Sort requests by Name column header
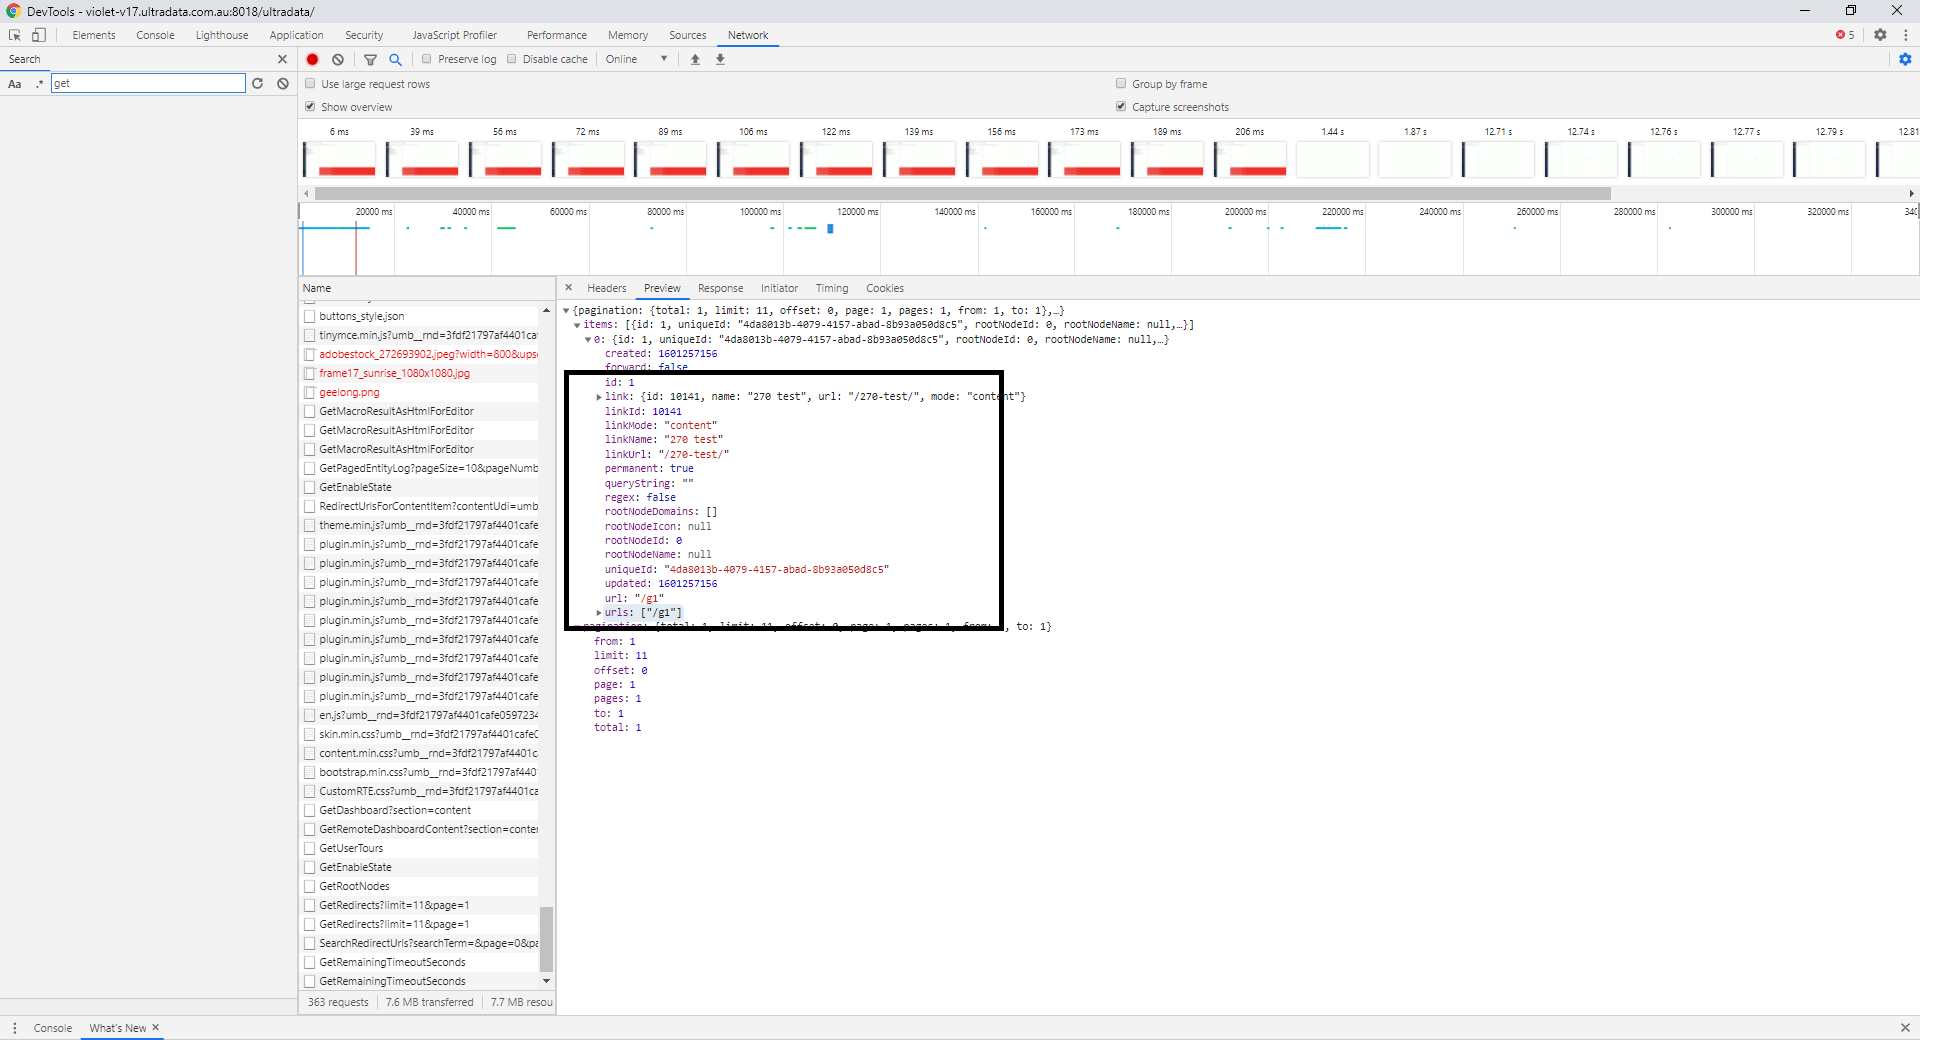This screenshot has height=1040, width=1940. (427, 288)
